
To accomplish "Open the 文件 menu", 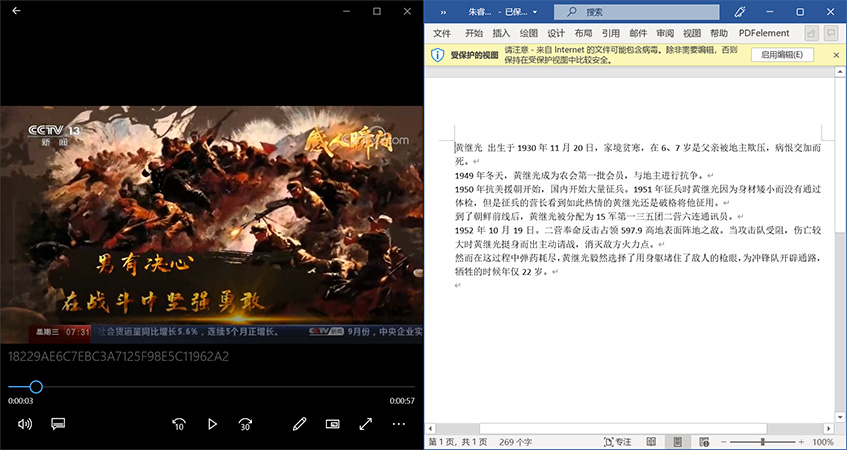I will pos(442,33).
